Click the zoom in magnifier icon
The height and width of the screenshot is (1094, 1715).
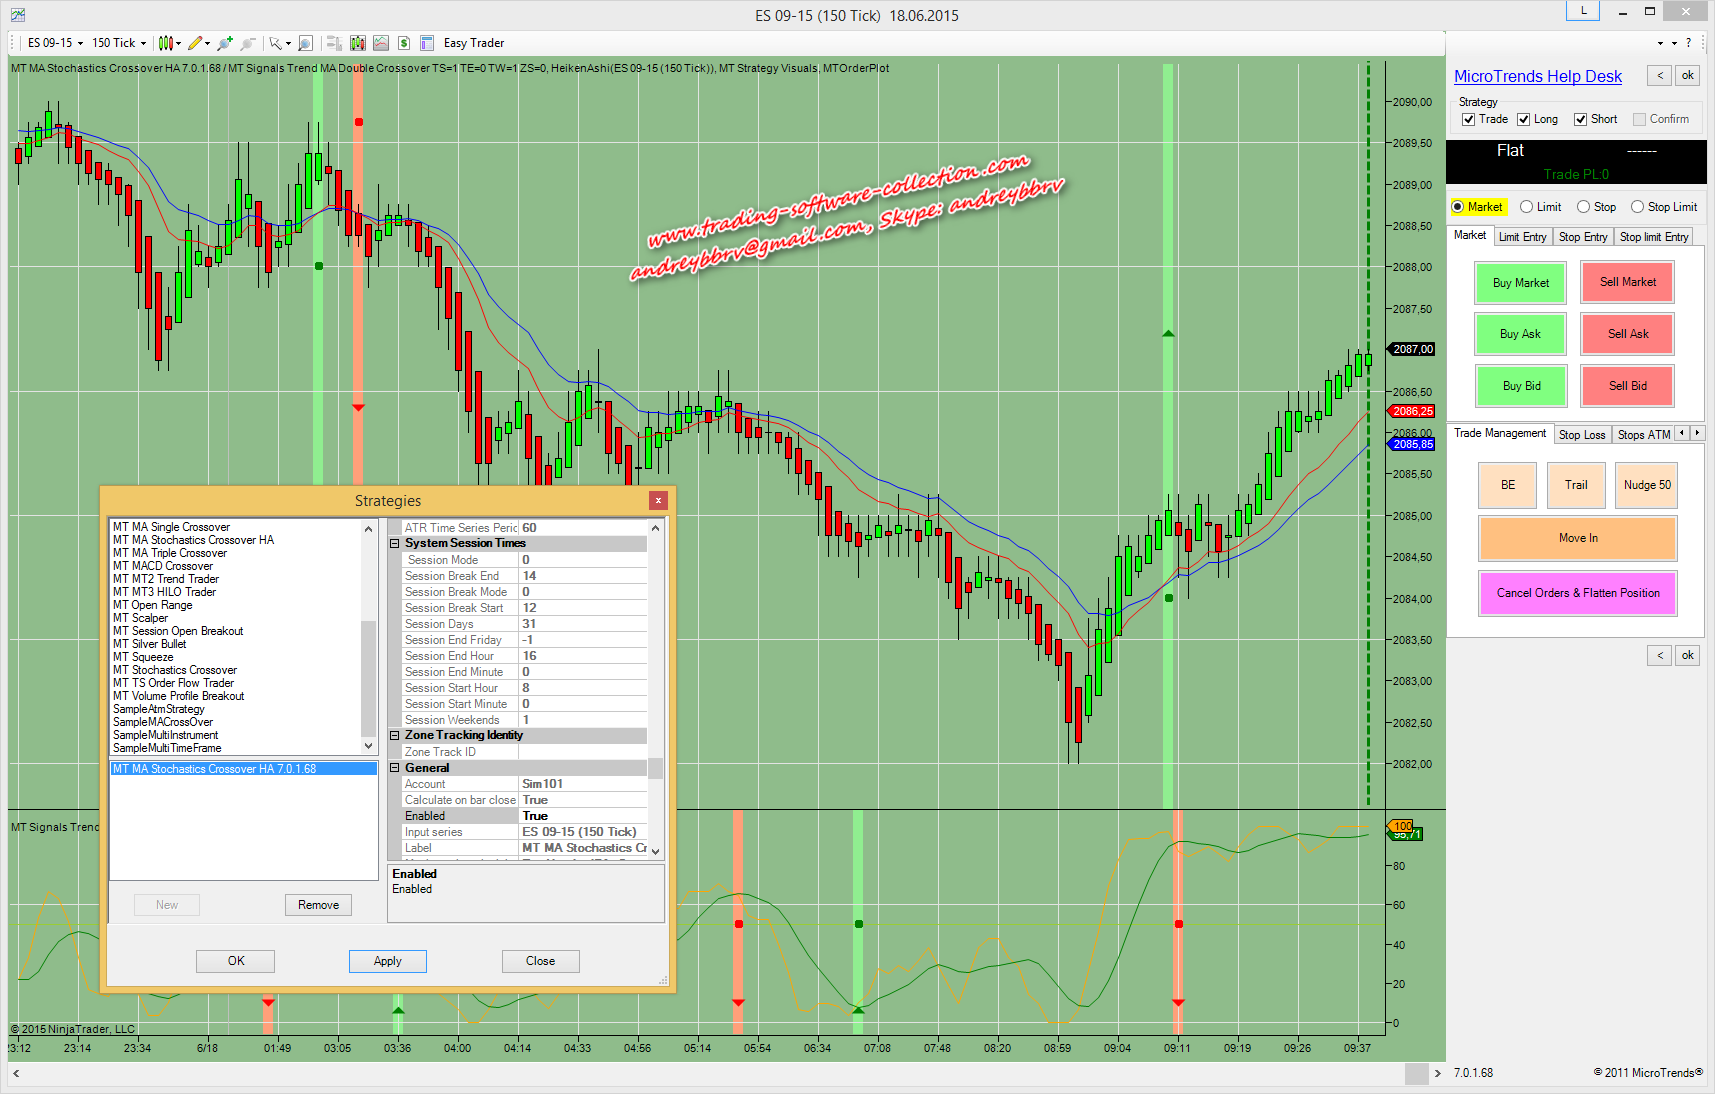pyautogui.click(x=225, y=43)
